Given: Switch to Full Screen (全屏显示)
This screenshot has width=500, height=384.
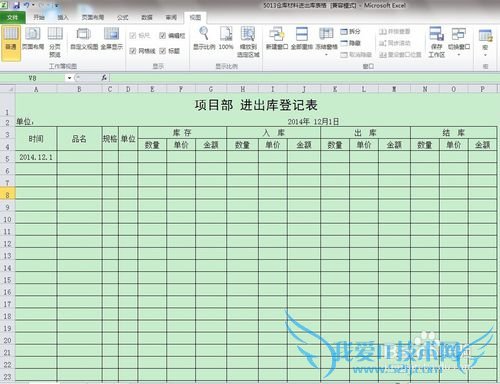Looking at the screenshot, I should click(x=112, y=39).
